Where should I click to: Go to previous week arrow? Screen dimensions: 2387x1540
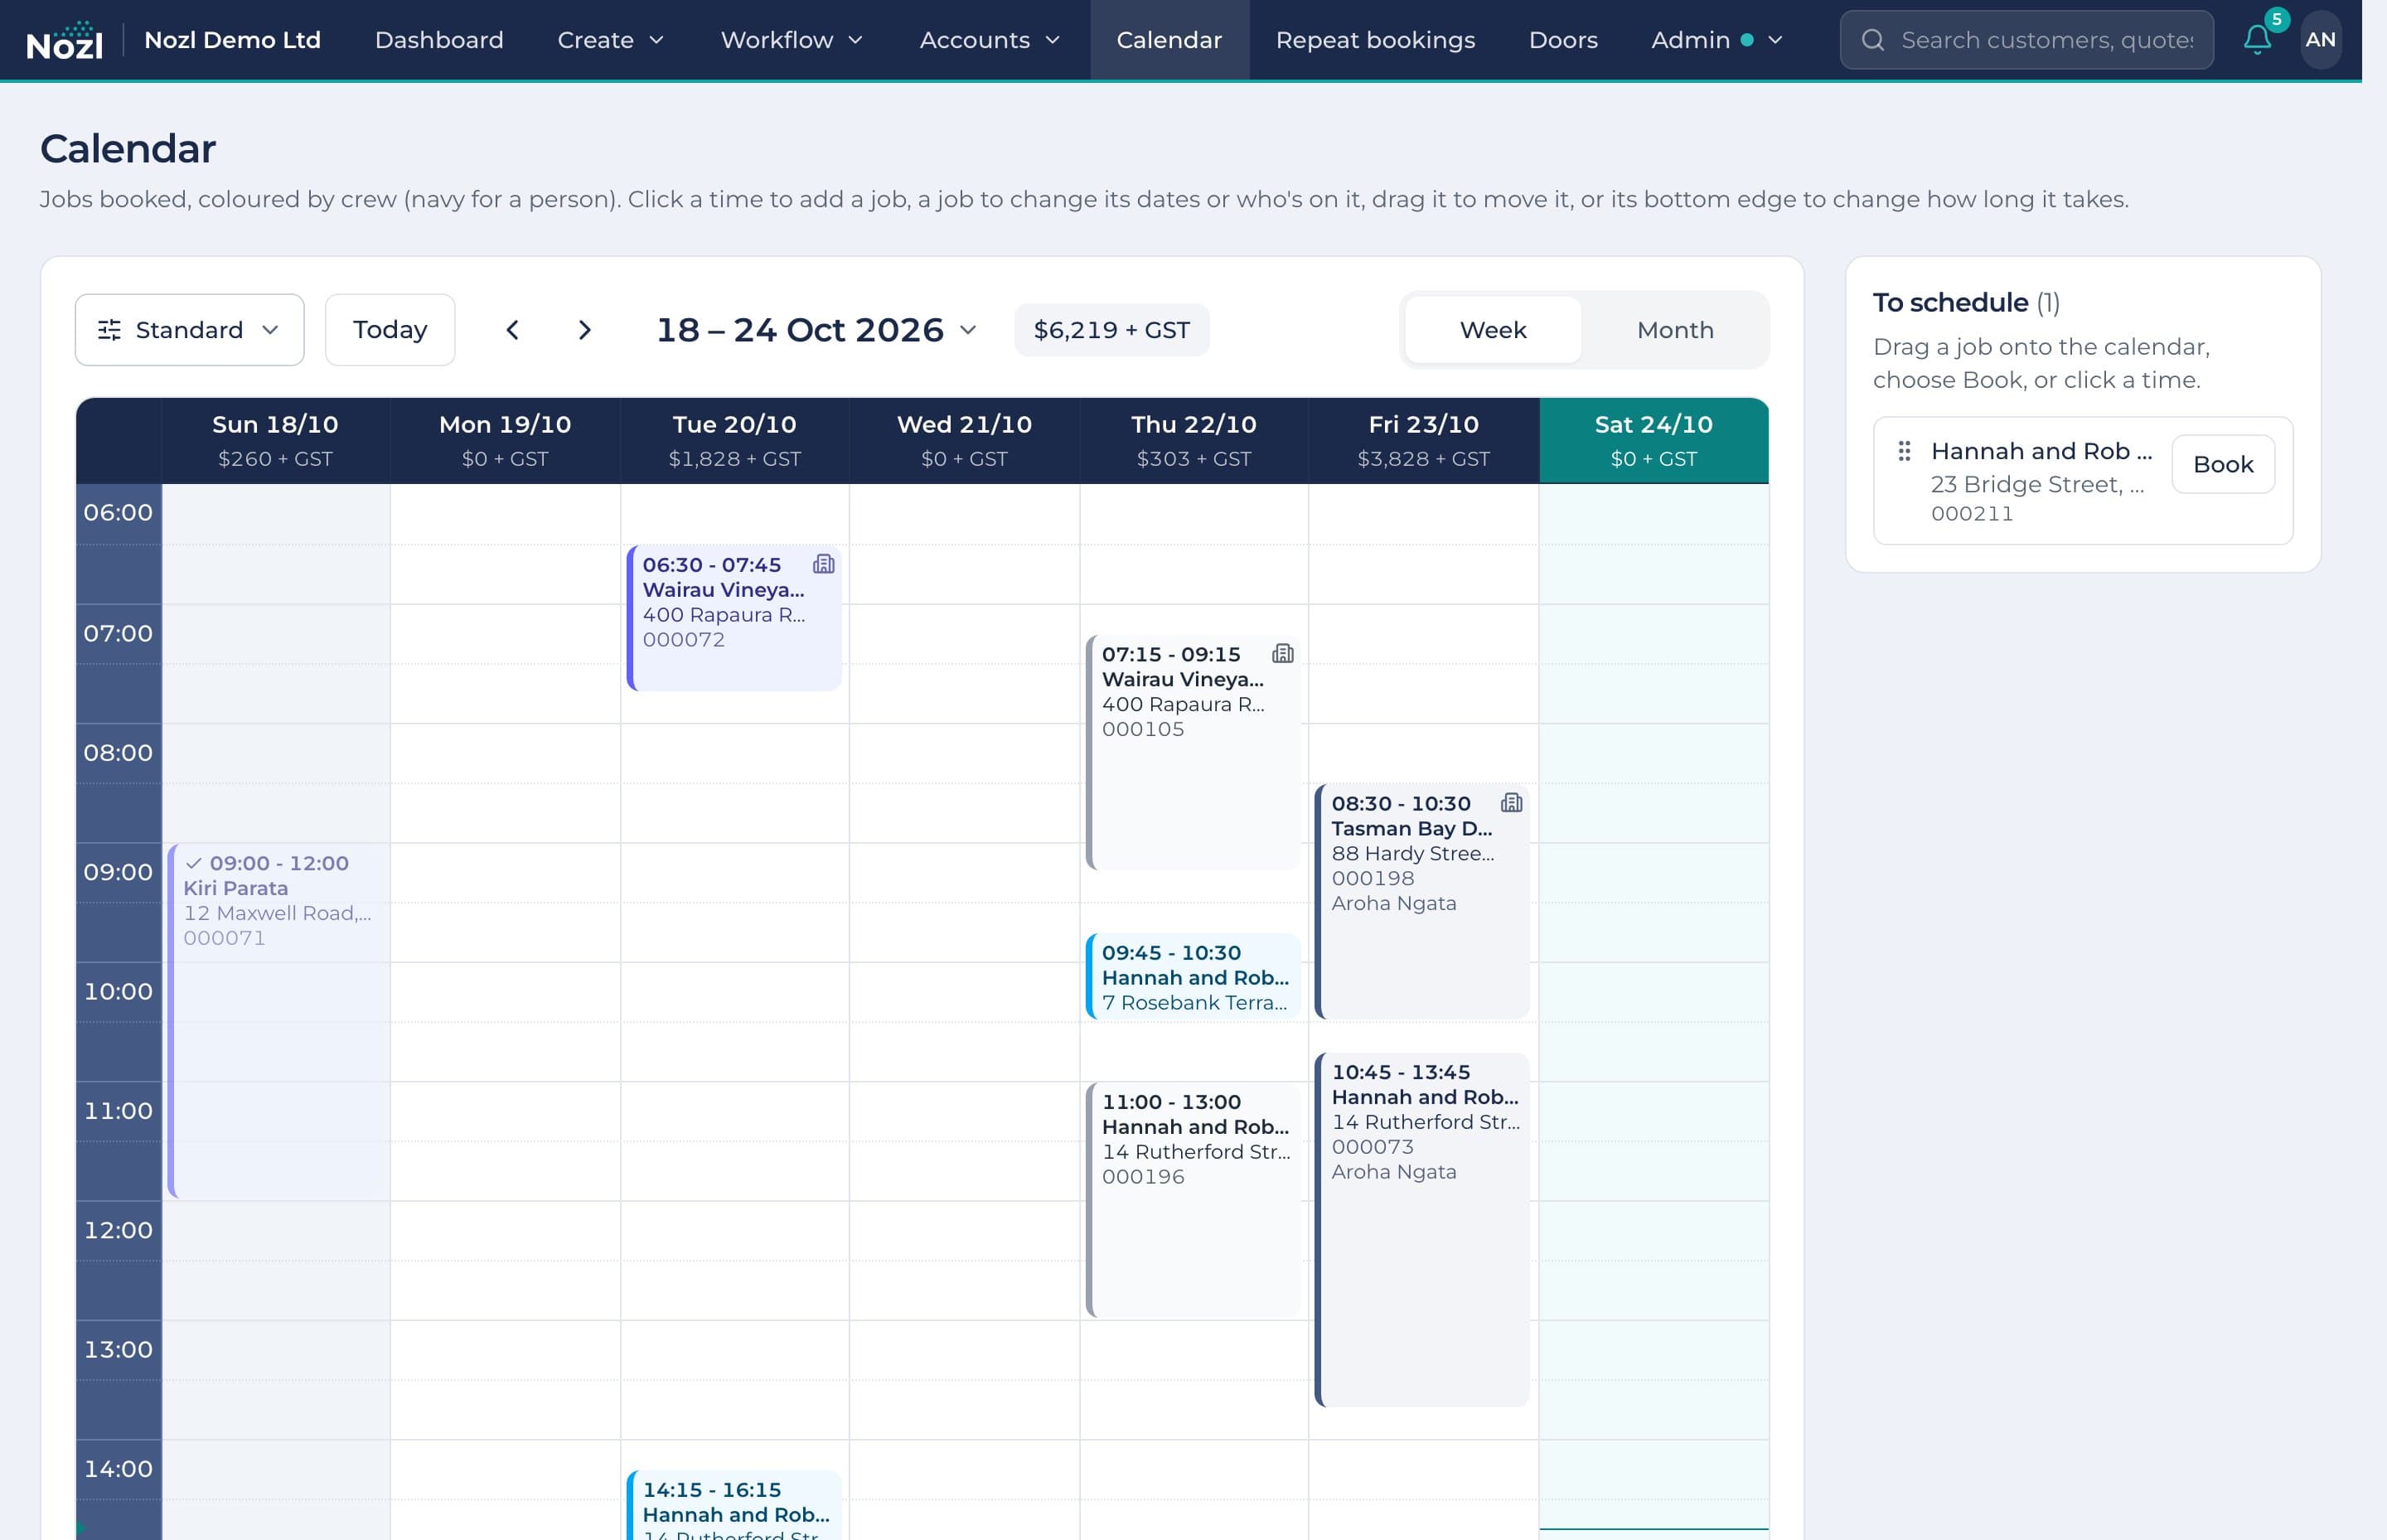coord(512,330)
